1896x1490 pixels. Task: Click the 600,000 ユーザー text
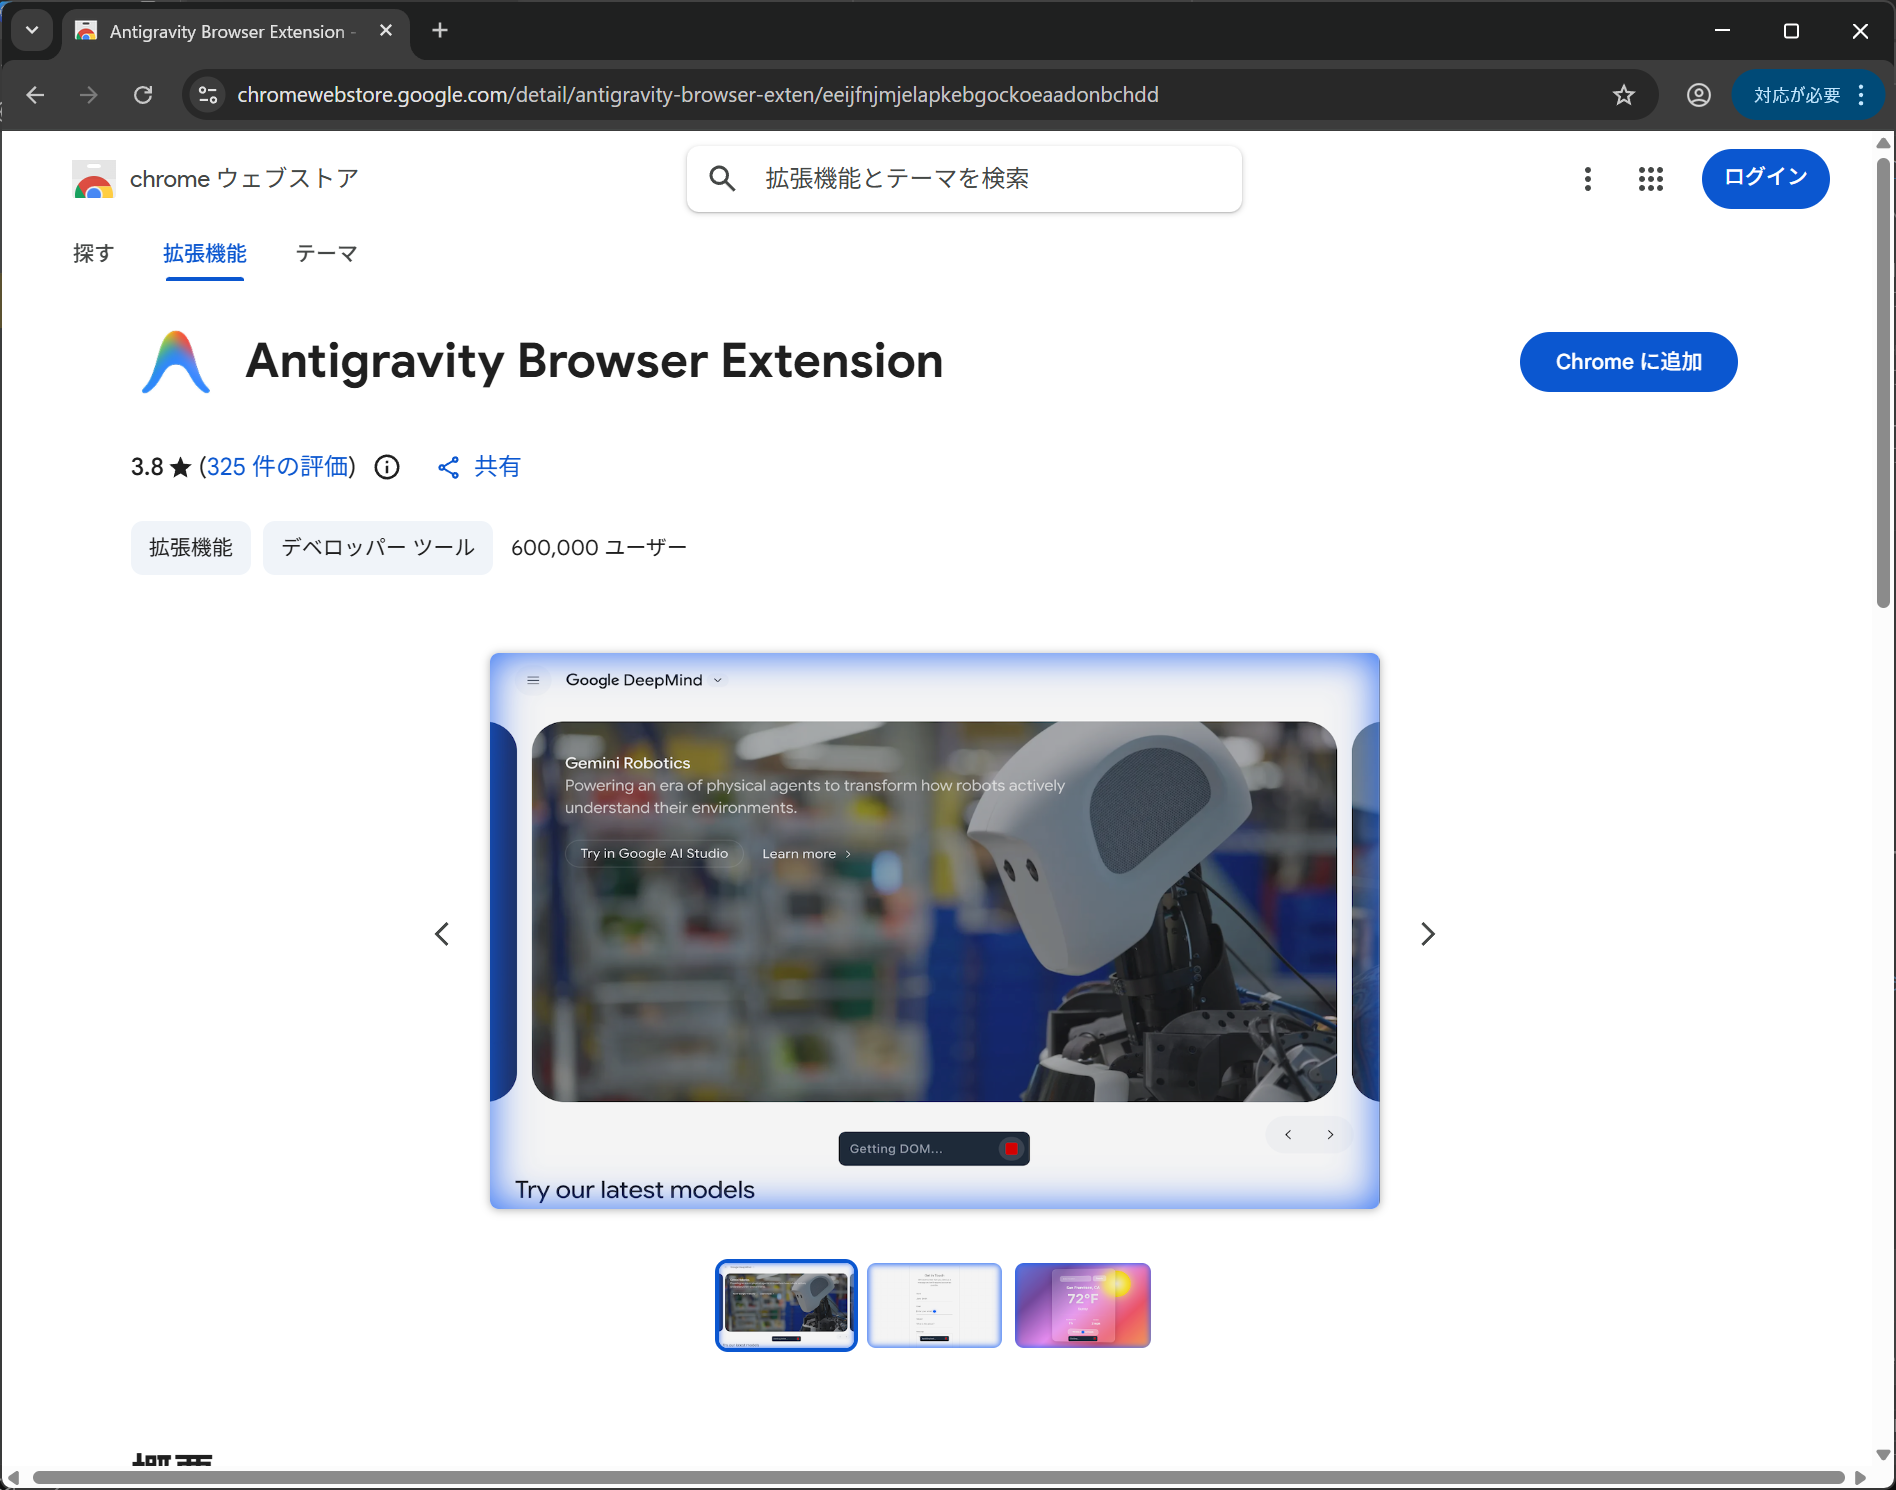(x=599, y=548)
